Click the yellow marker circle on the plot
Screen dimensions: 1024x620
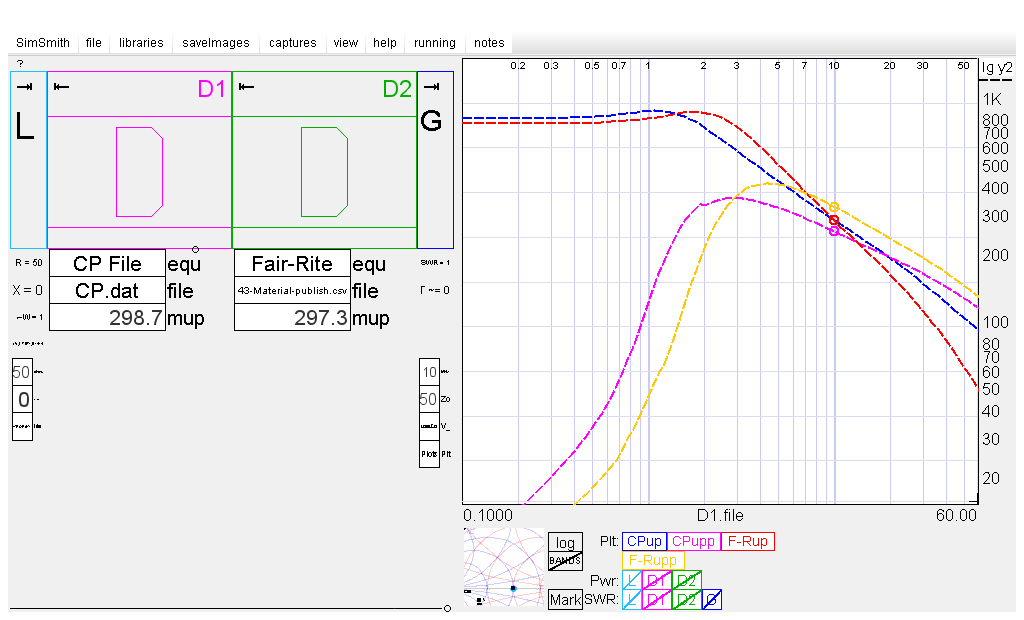click(833, 207)
